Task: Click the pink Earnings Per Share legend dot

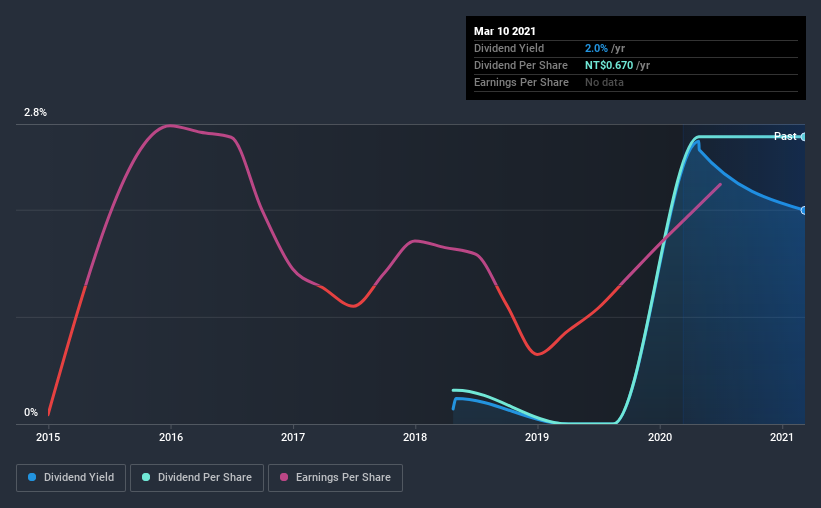Action: 284,477
